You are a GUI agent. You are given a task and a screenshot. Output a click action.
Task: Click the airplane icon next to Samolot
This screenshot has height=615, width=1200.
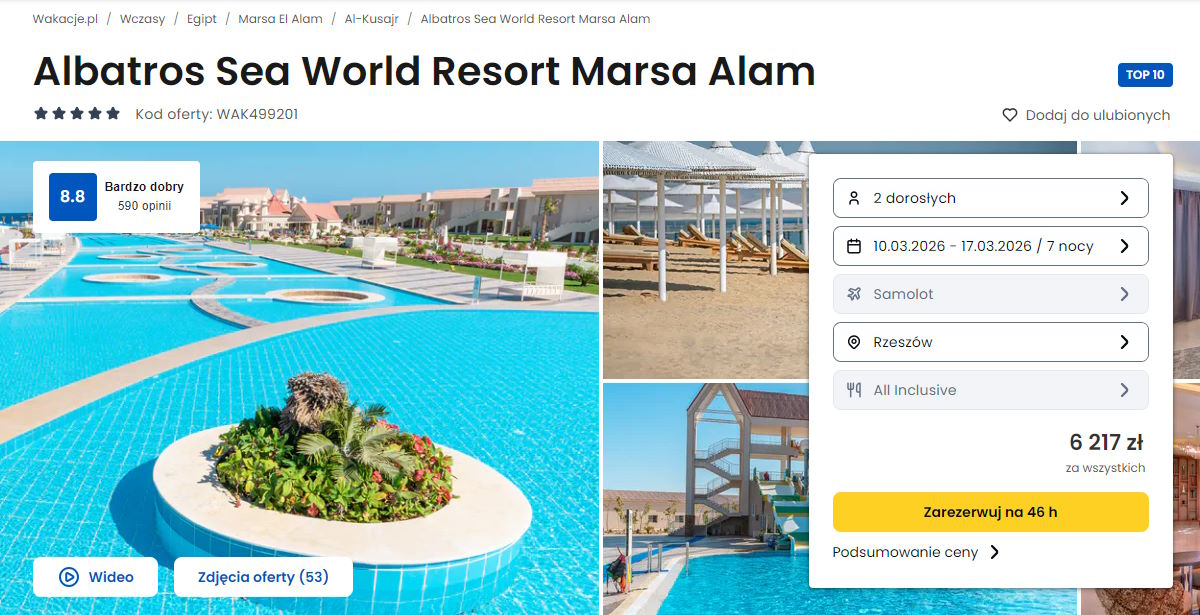(x=853, y=294)
